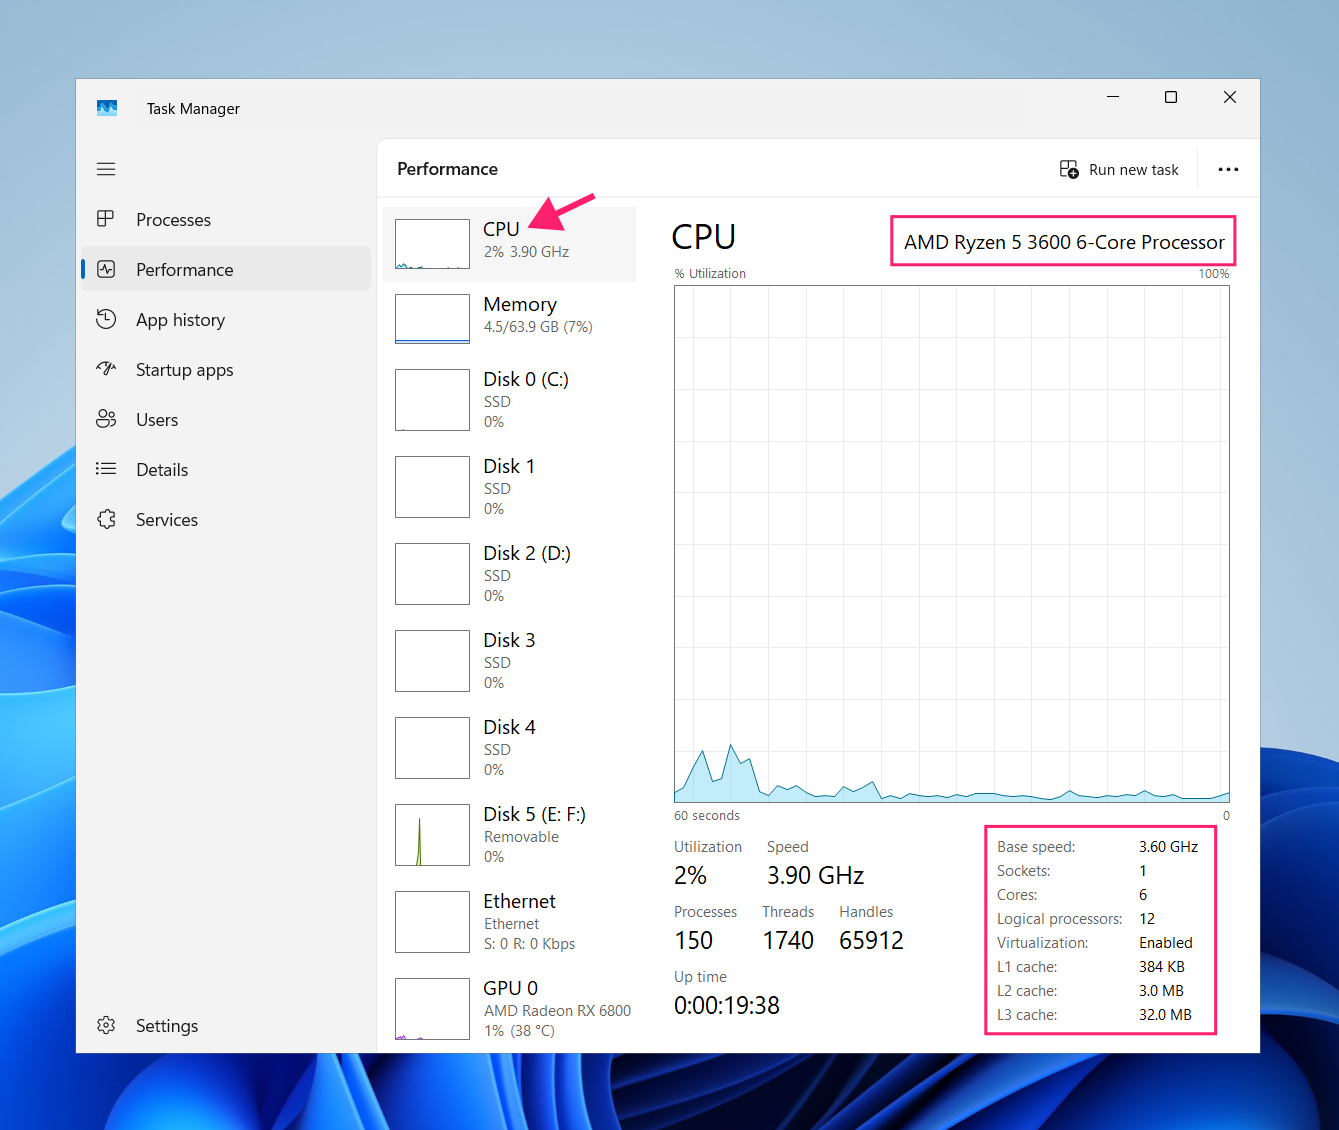Select Performance label in sidebar
Viewport: 1339px width, 1130px height.
point(184,269)
